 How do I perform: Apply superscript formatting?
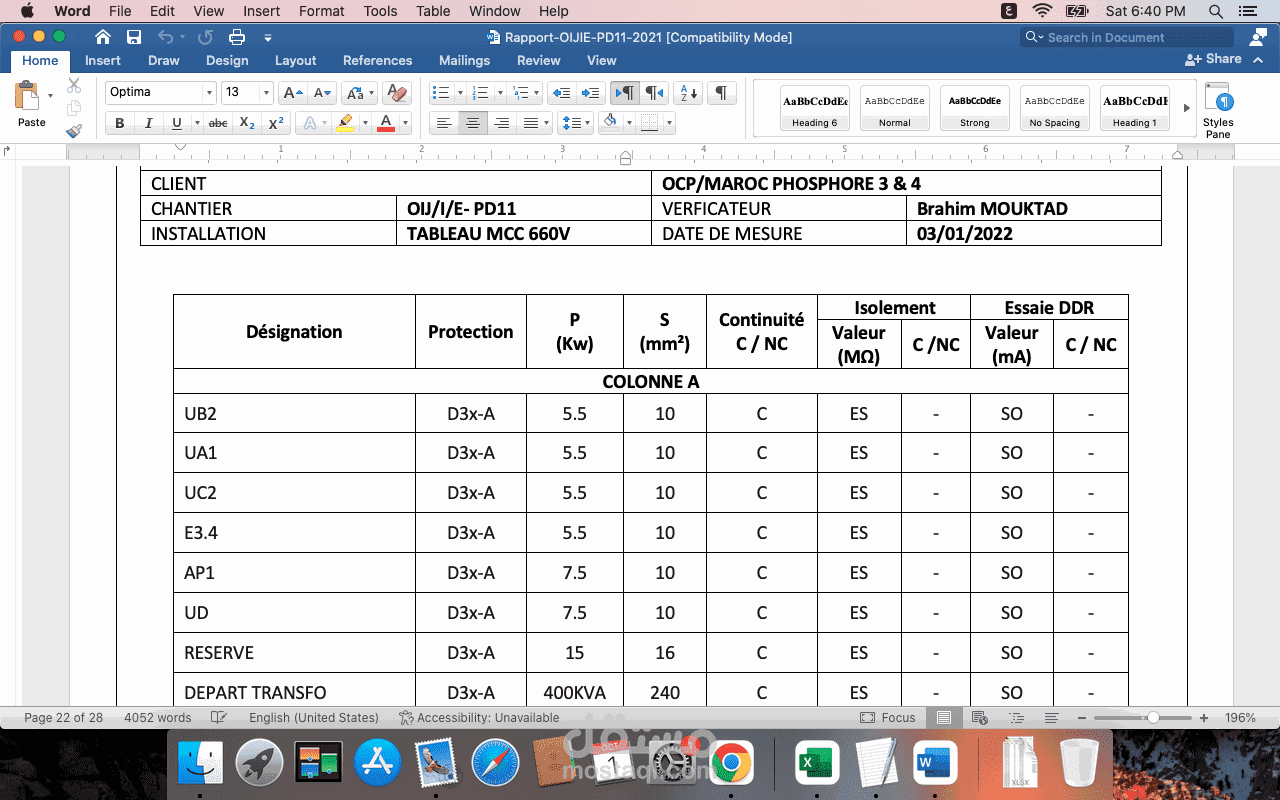[277, 123]
